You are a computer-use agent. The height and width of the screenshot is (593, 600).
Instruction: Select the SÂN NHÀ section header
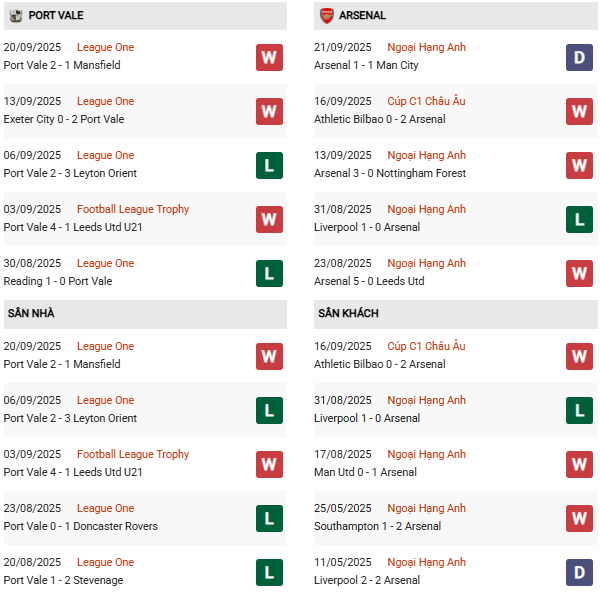(145, 314)
